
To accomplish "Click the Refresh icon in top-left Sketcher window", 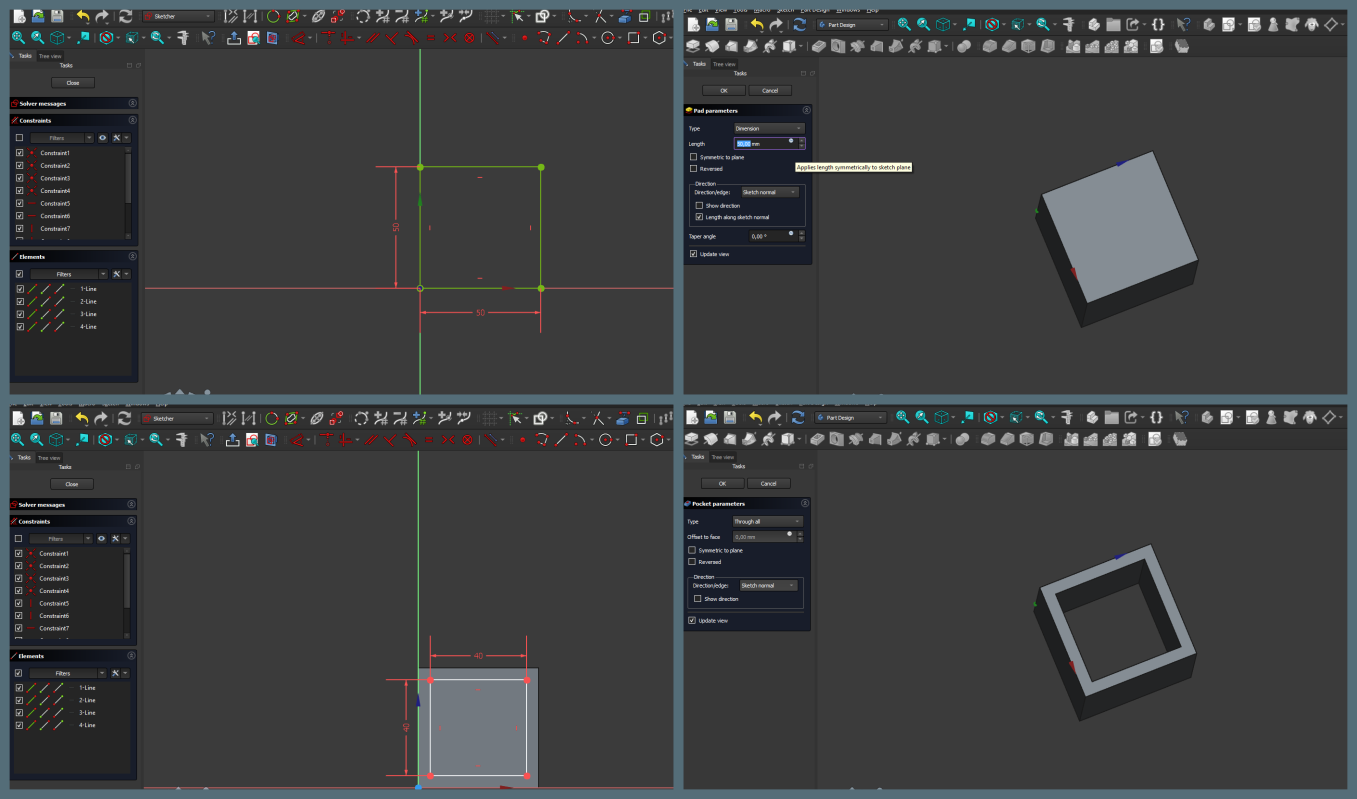I will coord(125,16).
